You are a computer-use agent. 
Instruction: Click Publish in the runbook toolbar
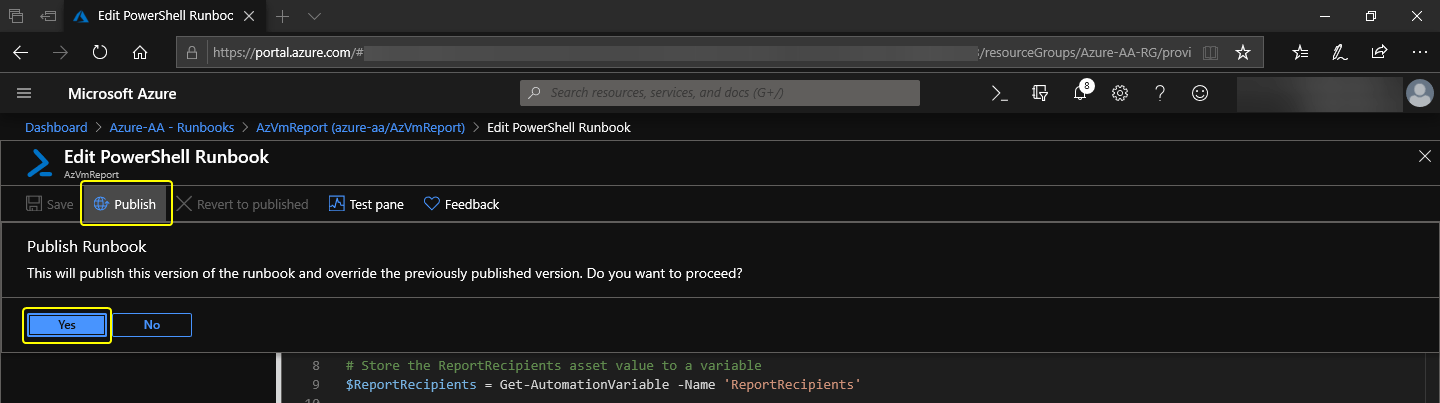coord(125,204)
